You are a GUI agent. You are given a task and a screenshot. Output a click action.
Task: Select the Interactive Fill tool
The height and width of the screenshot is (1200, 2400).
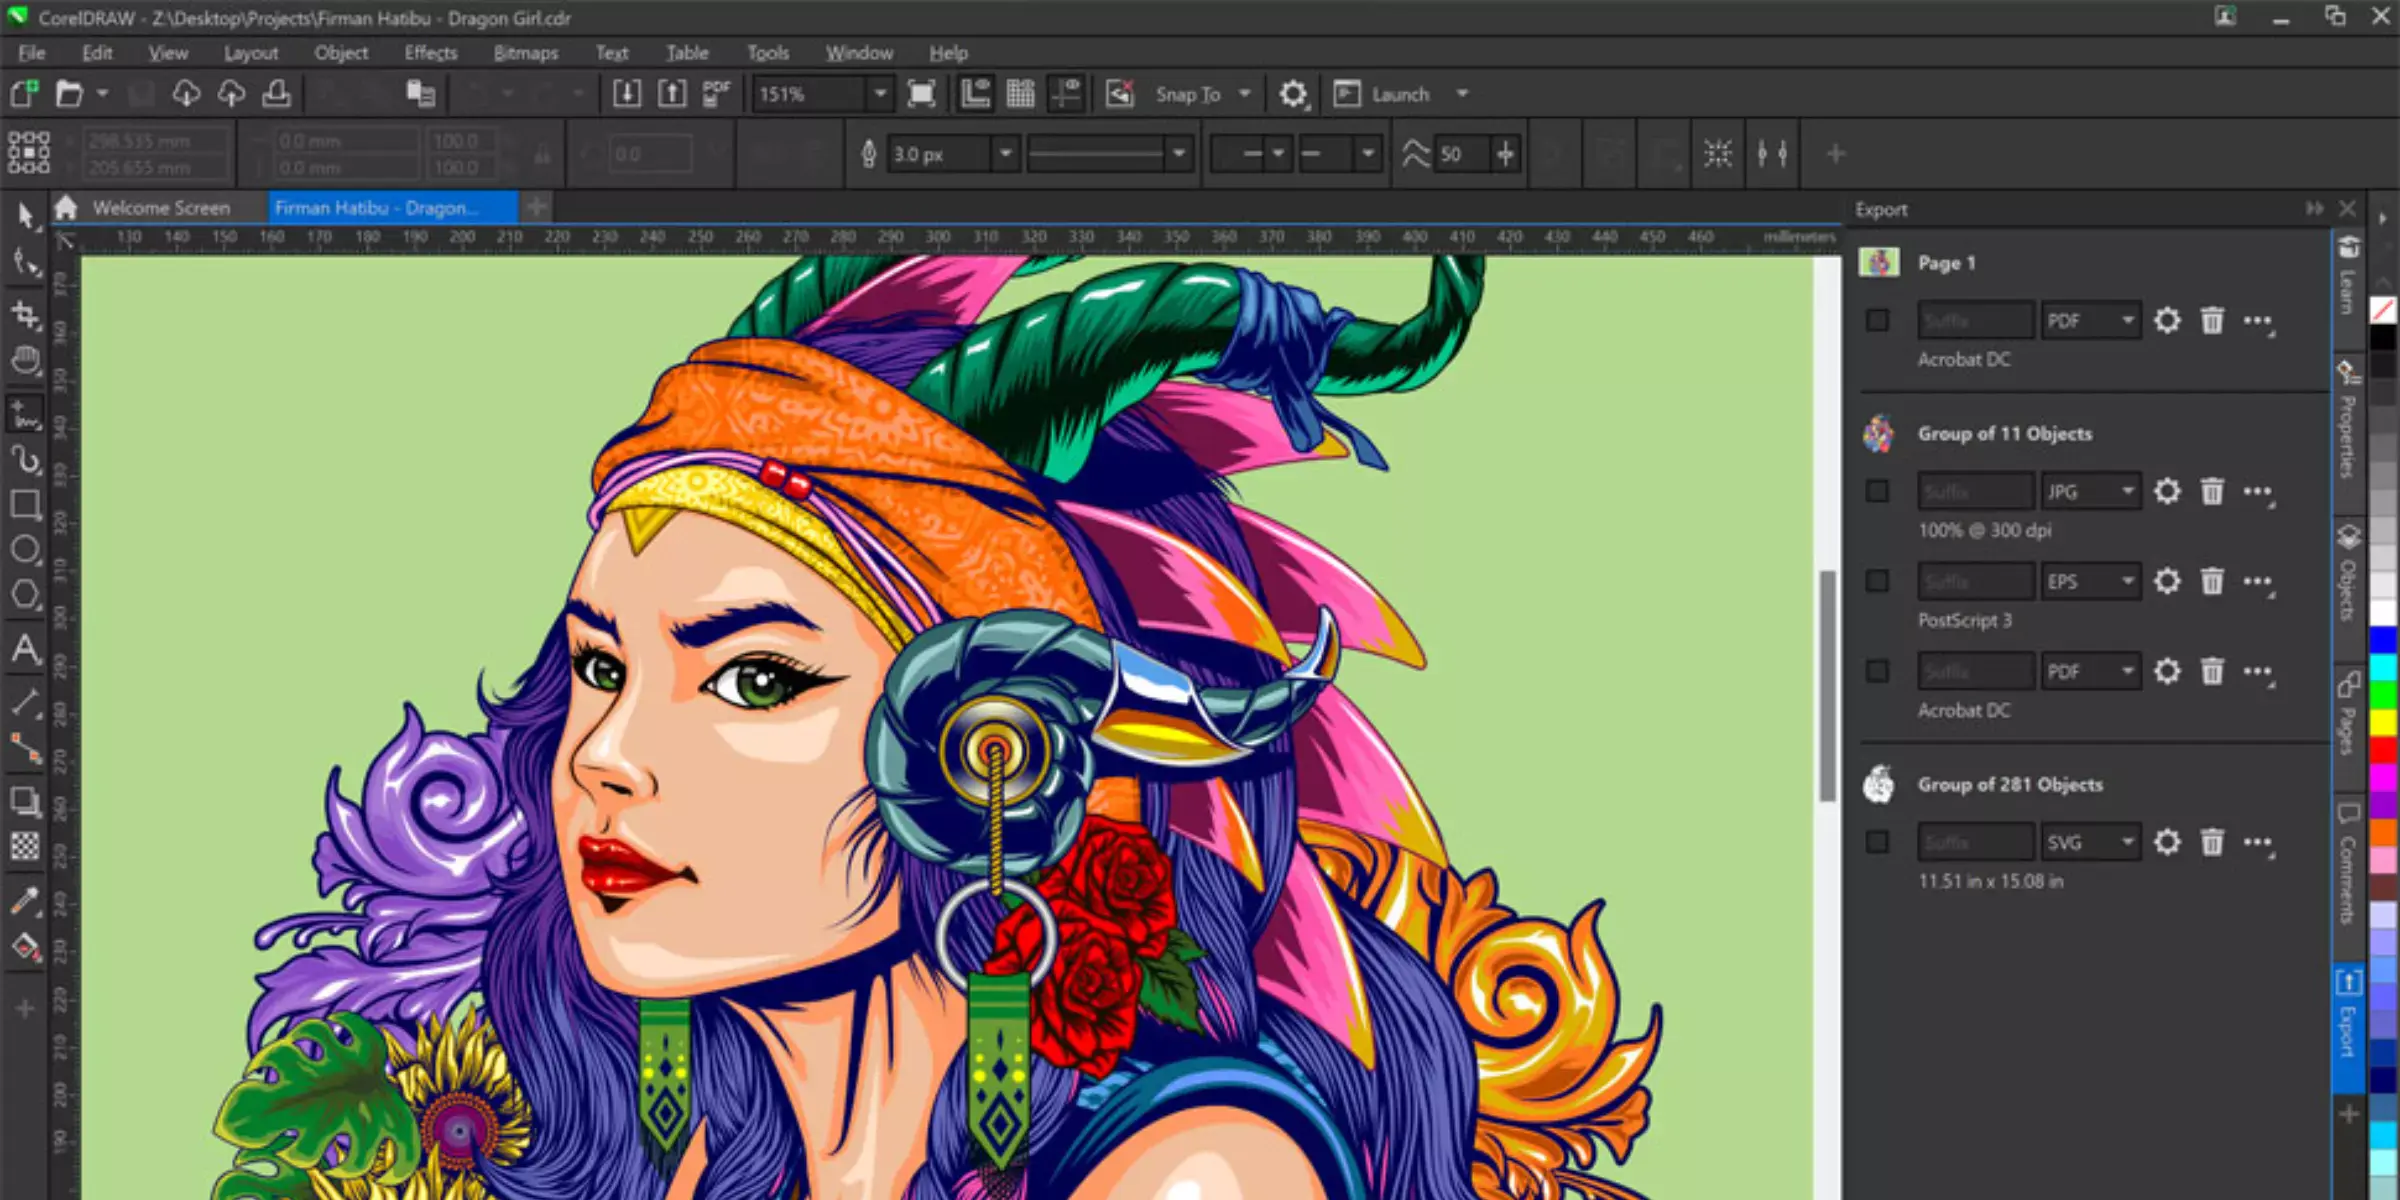point(25,946)
